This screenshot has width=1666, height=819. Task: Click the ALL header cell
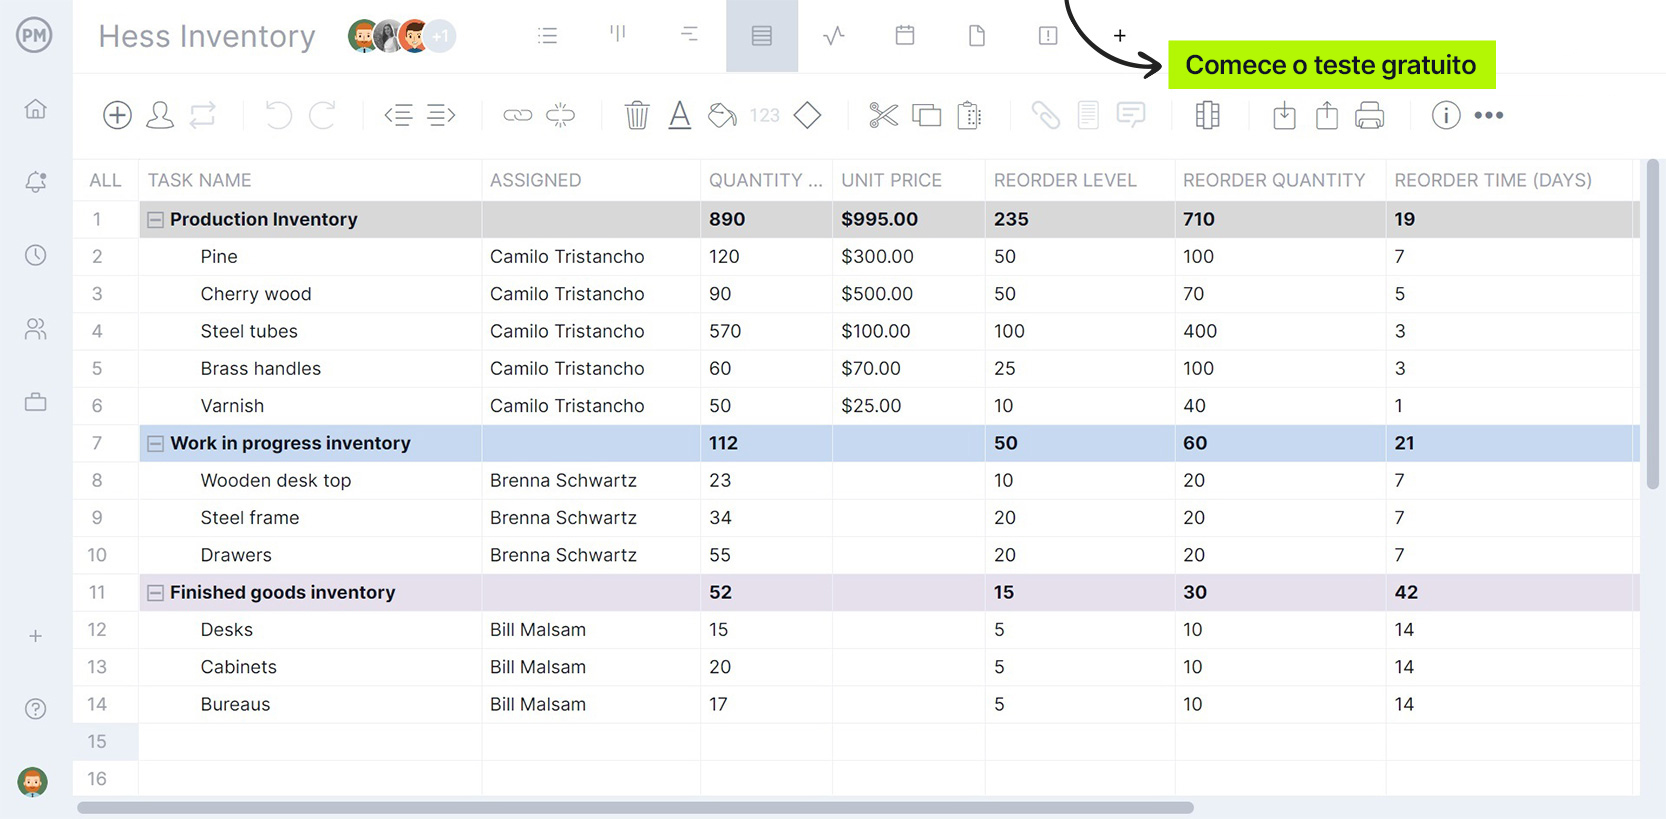[105, 181]
